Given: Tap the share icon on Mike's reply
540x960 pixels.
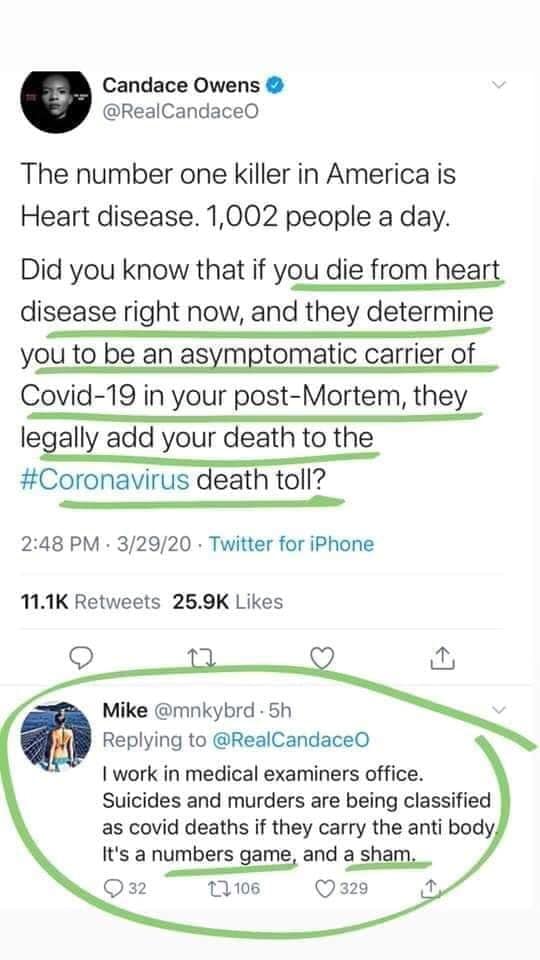Looking at the screenshot, I should point(431,887).
